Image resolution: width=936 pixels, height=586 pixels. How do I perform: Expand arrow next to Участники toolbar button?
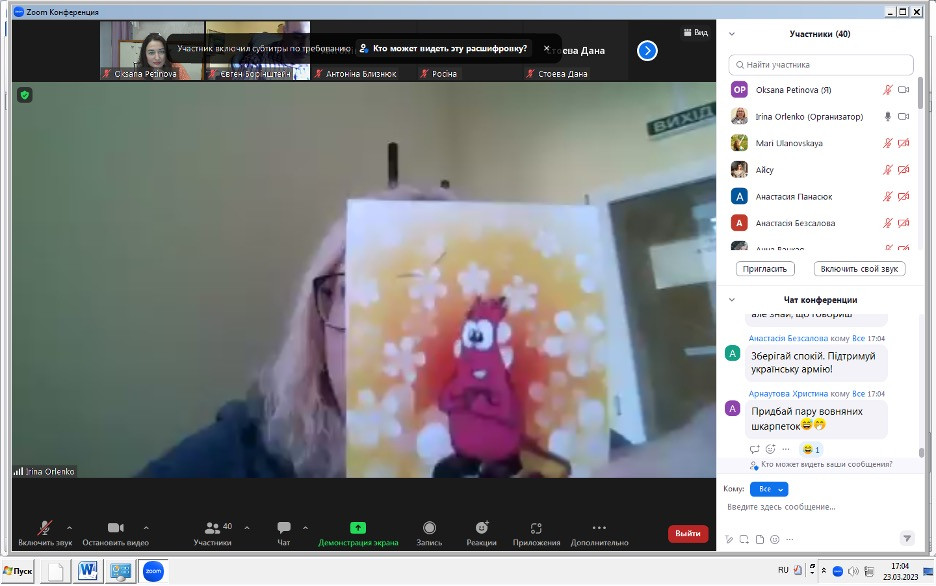click(247, 528)
